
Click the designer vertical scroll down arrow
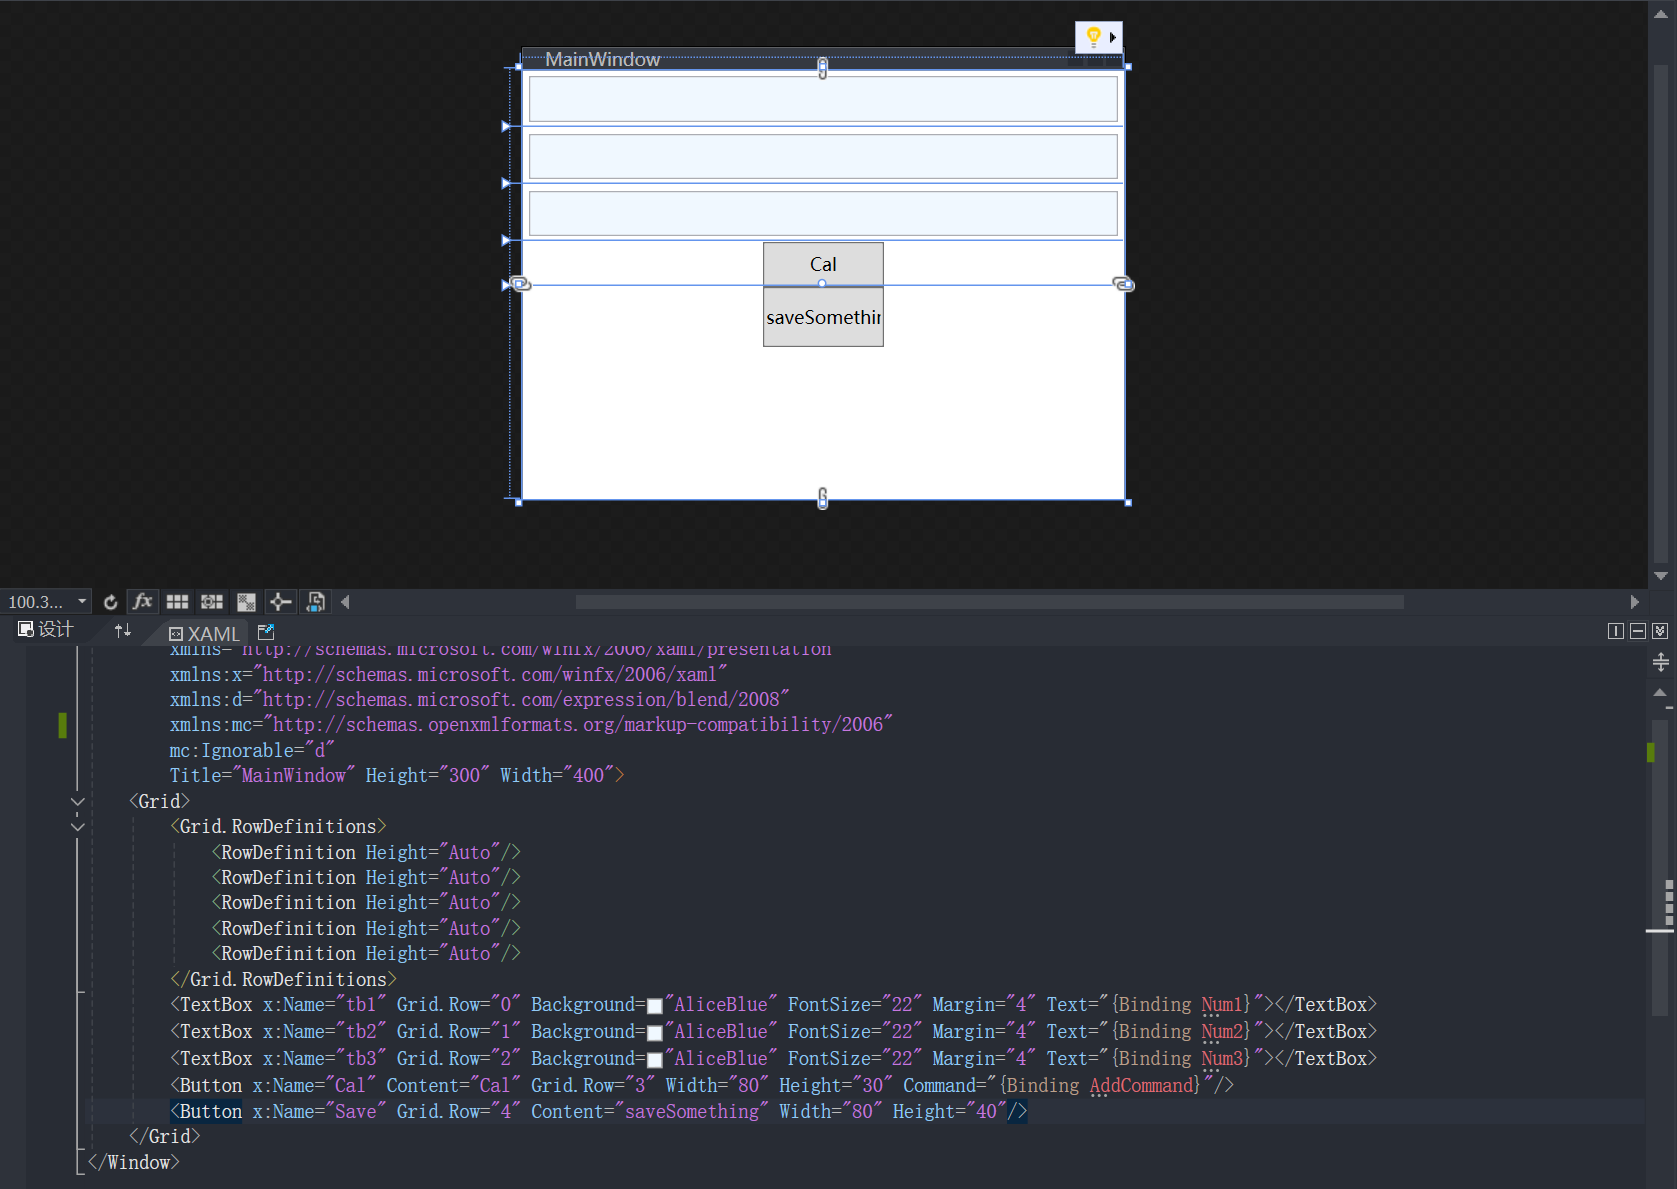click(x=1660, y=576)
